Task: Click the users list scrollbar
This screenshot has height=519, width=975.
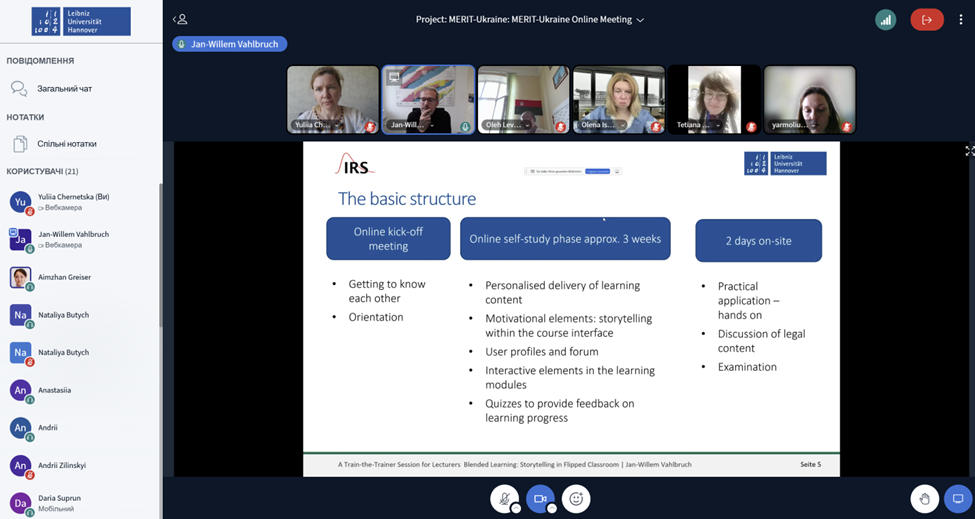Action: pyautogui.click(x=160, y=255)
